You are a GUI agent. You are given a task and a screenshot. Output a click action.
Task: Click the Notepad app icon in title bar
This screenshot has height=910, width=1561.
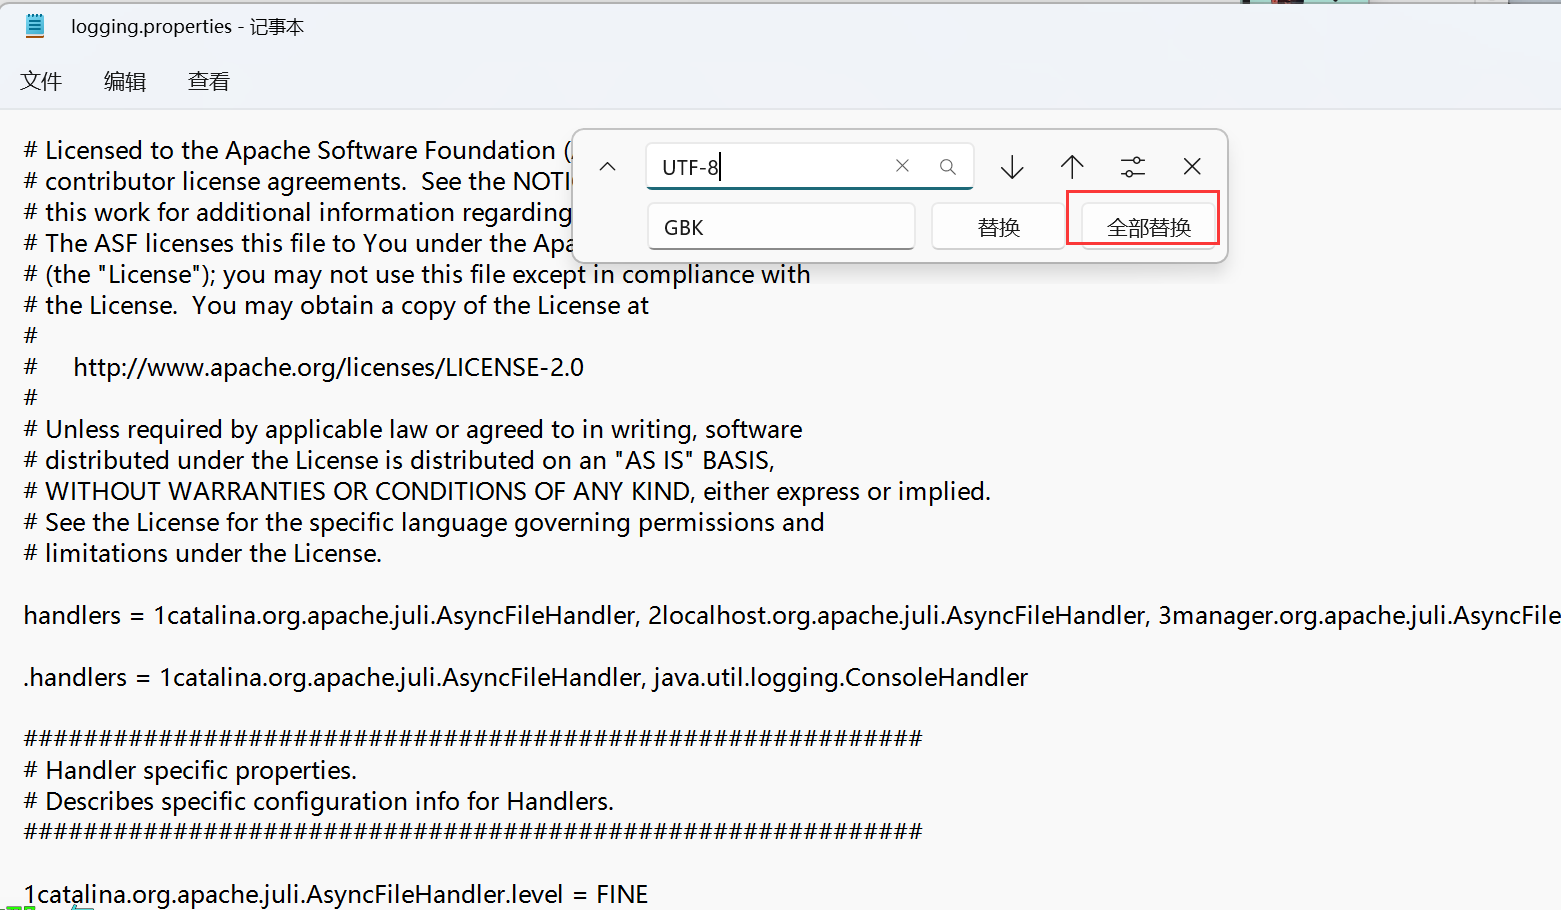click(x=35, y=26)
